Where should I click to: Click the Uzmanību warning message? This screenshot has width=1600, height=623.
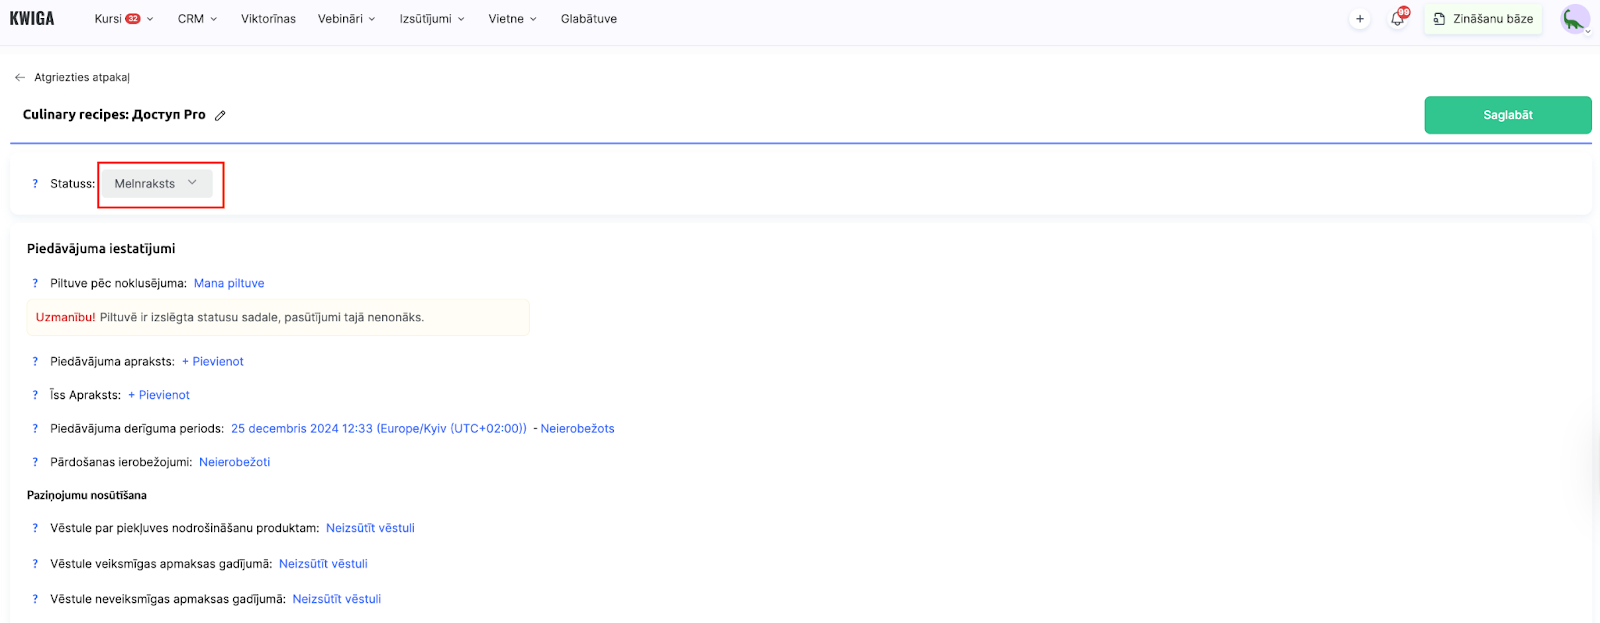278,318
